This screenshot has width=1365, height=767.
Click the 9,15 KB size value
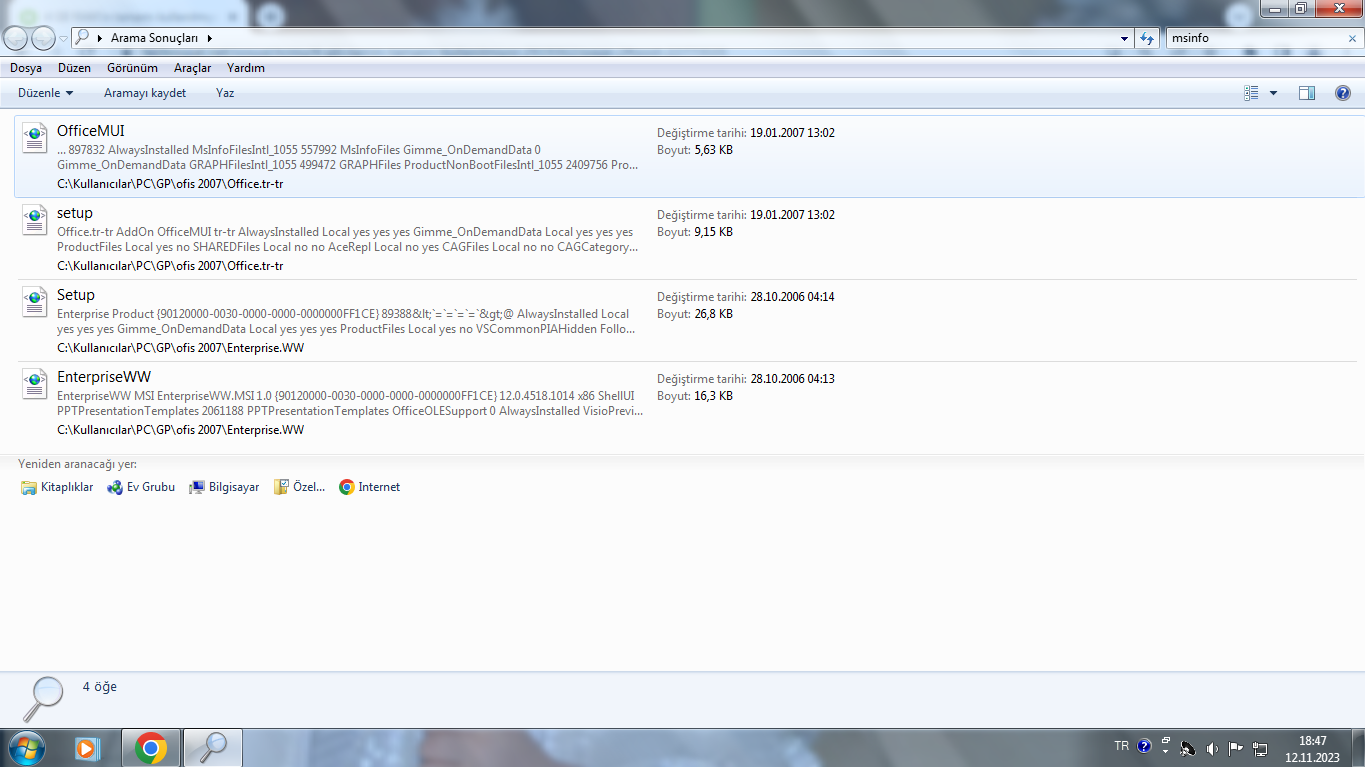714,232
